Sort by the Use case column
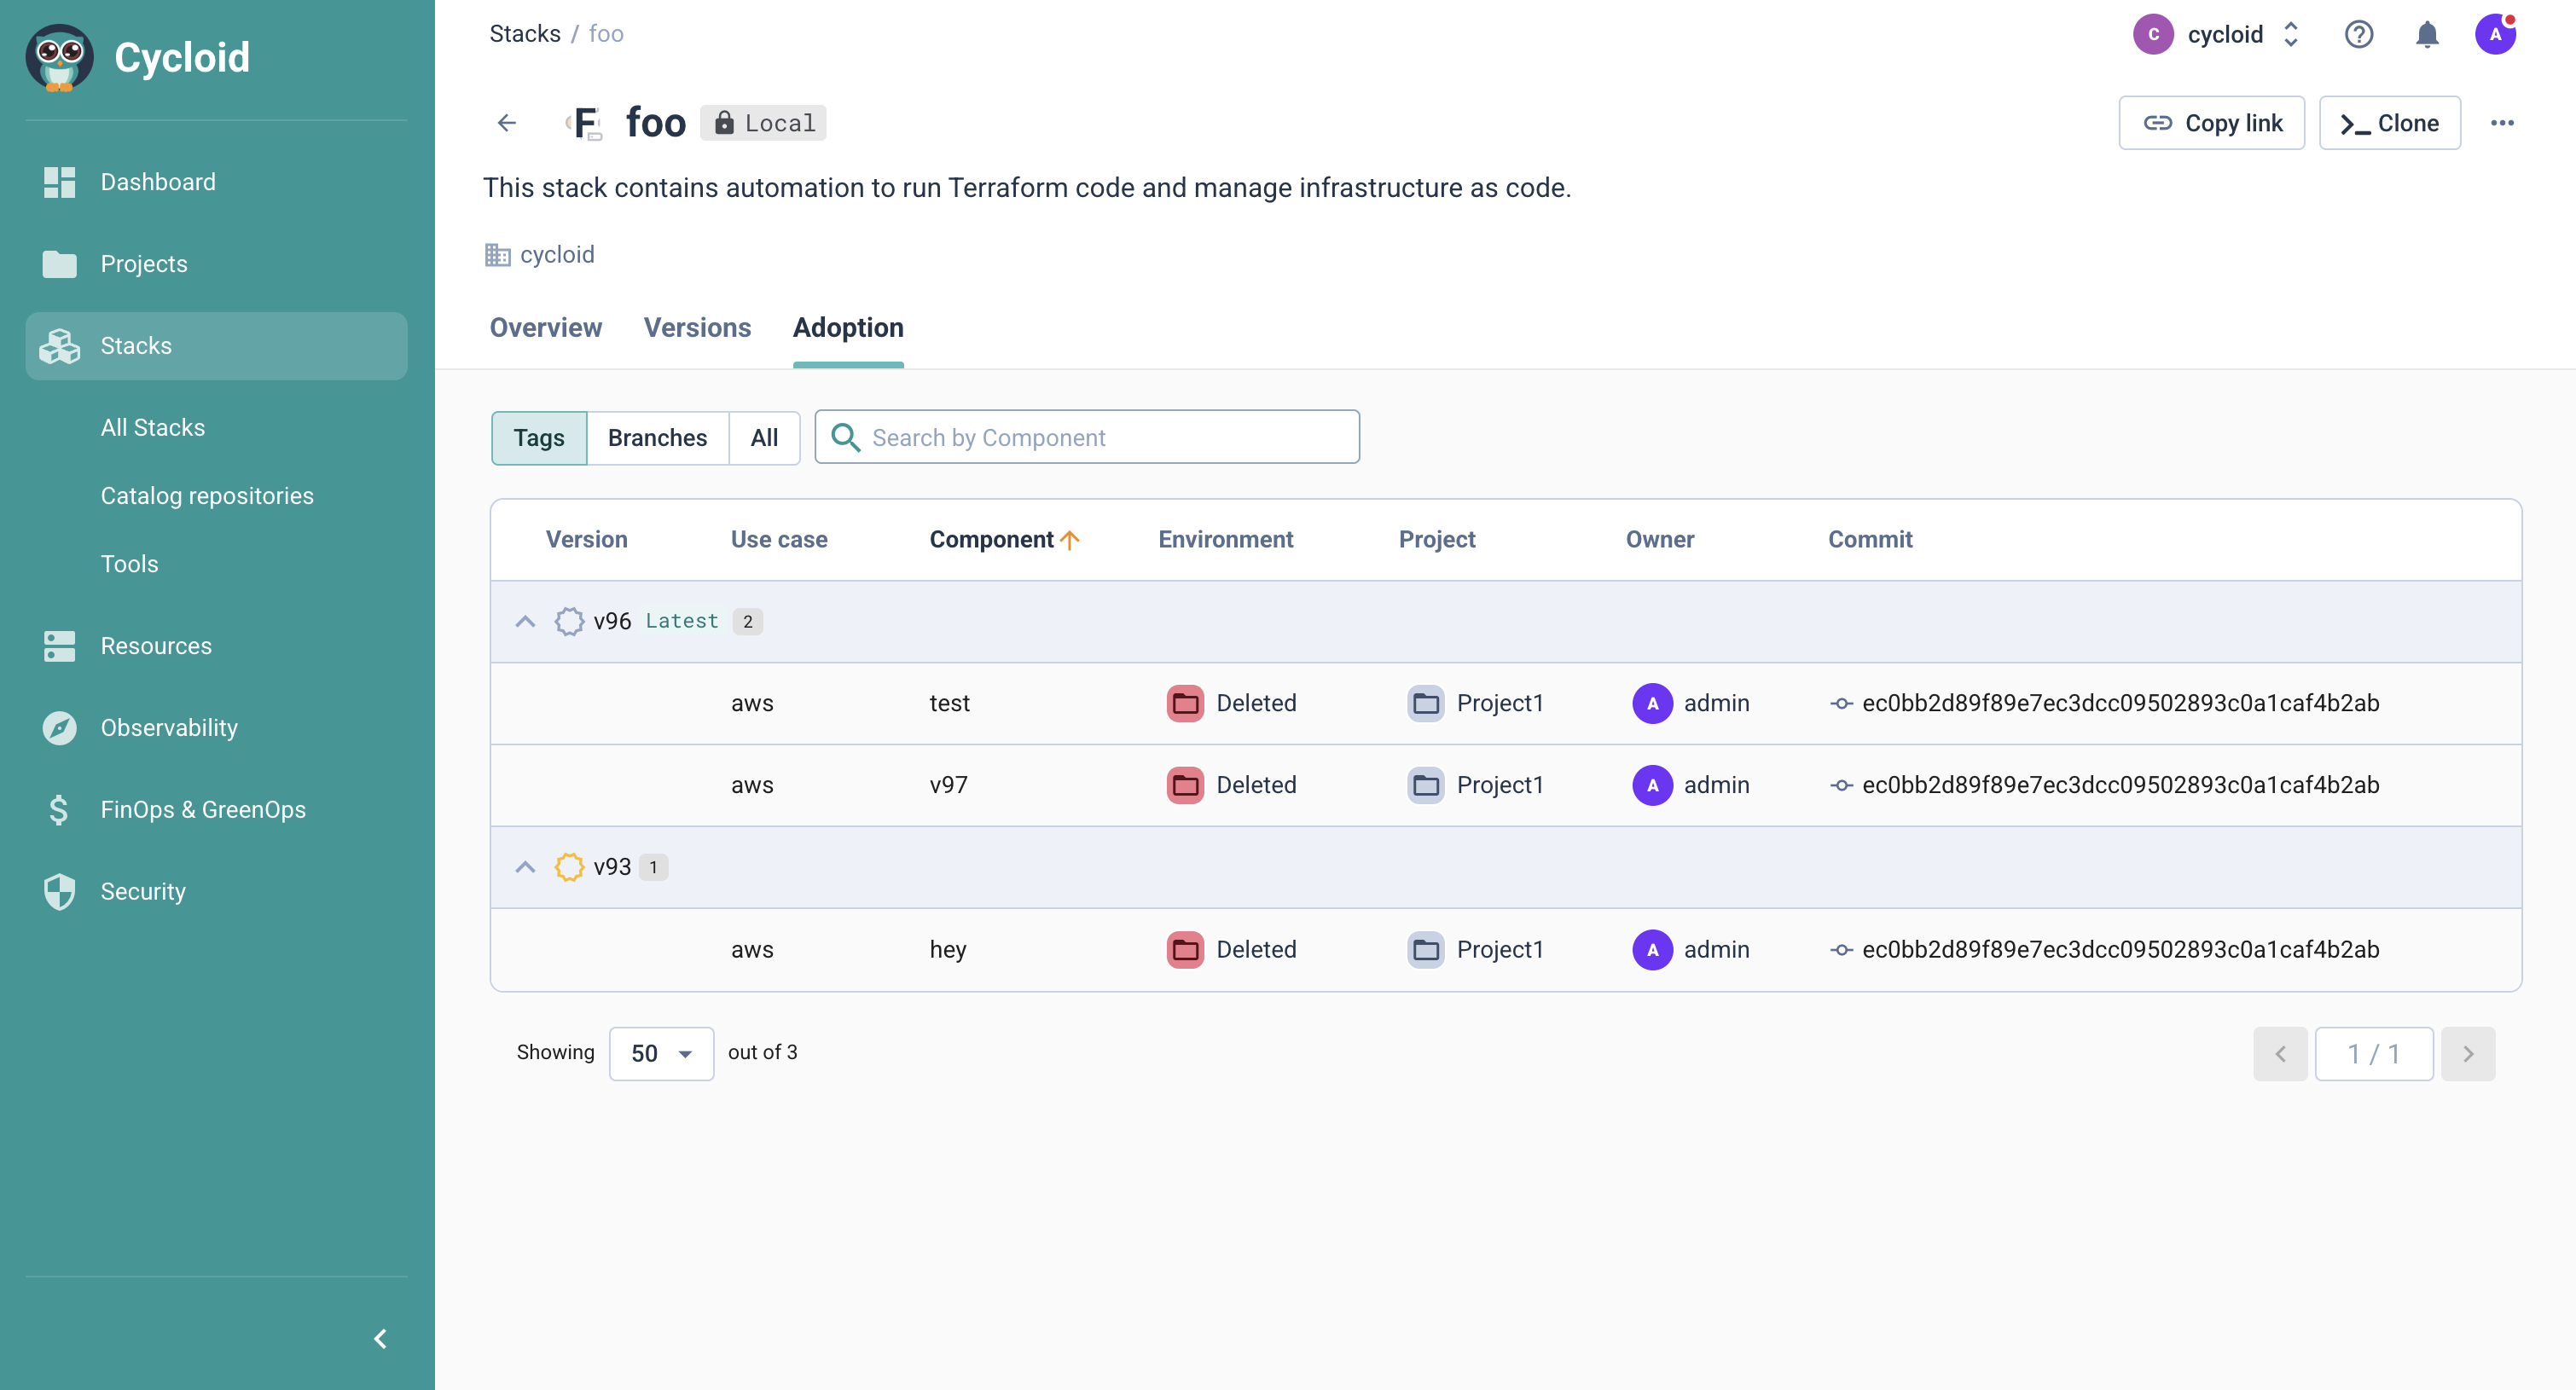2576x1390 pixels. [x=779, y=539]
